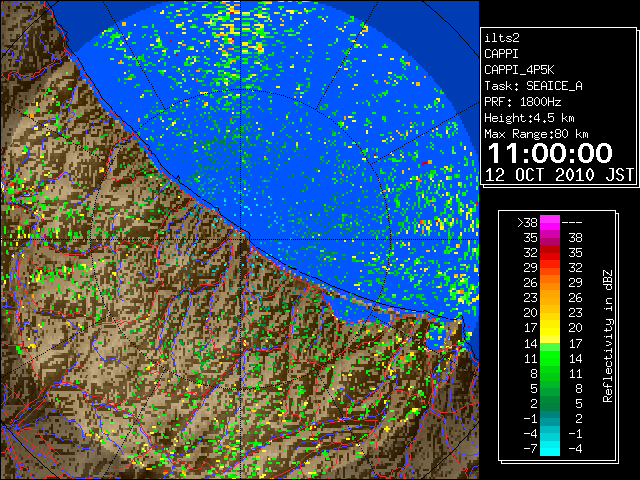The height and width of the screenshot is (480, 640).
Task: Click the 'Height:4.5 km' line
Action: [529, 118]
